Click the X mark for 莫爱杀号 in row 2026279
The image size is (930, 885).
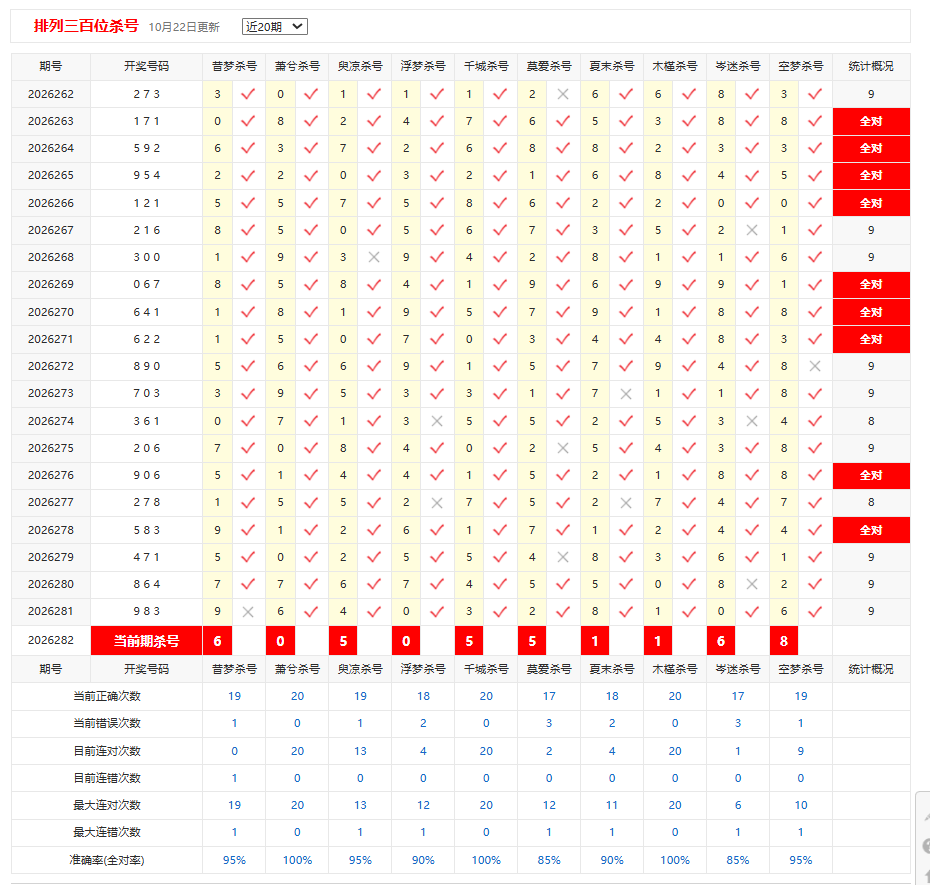pos(563,557)
